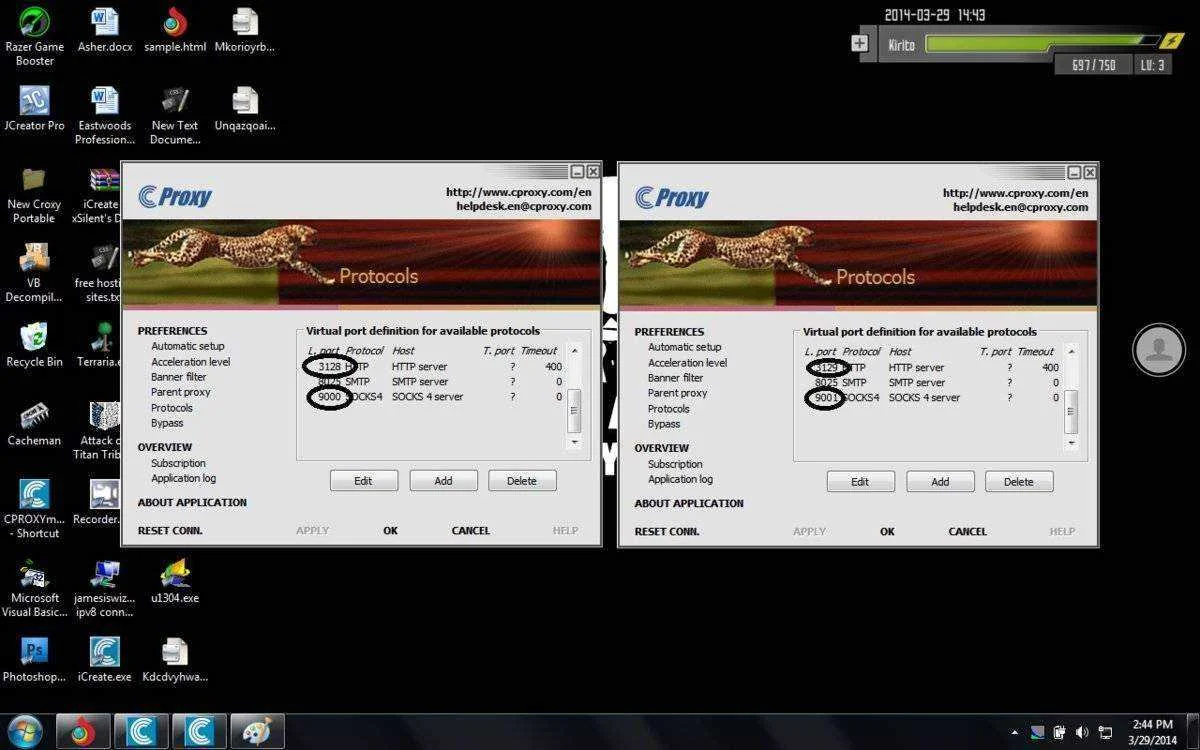This screenshot has height=750, width=1200.
Task: Select the Kdcdvyhwa... desktop file icon
Action: pyautogui.click(x=175, y=660)
